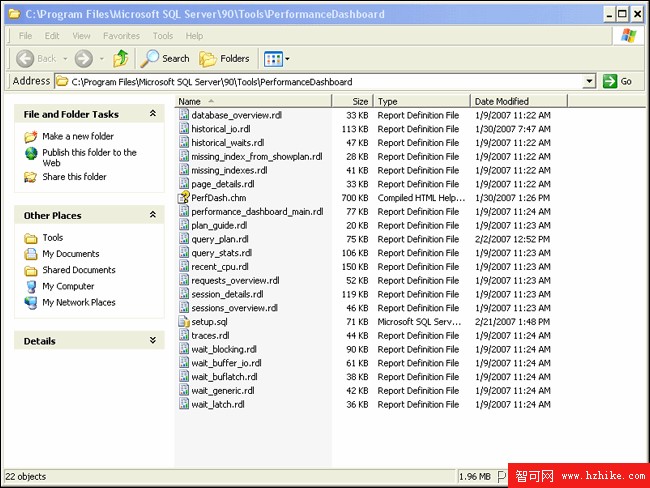This screenshot has width=650, height=488.
Task: Select sessions_overview.rdl file icon
Action: point(184,308)
